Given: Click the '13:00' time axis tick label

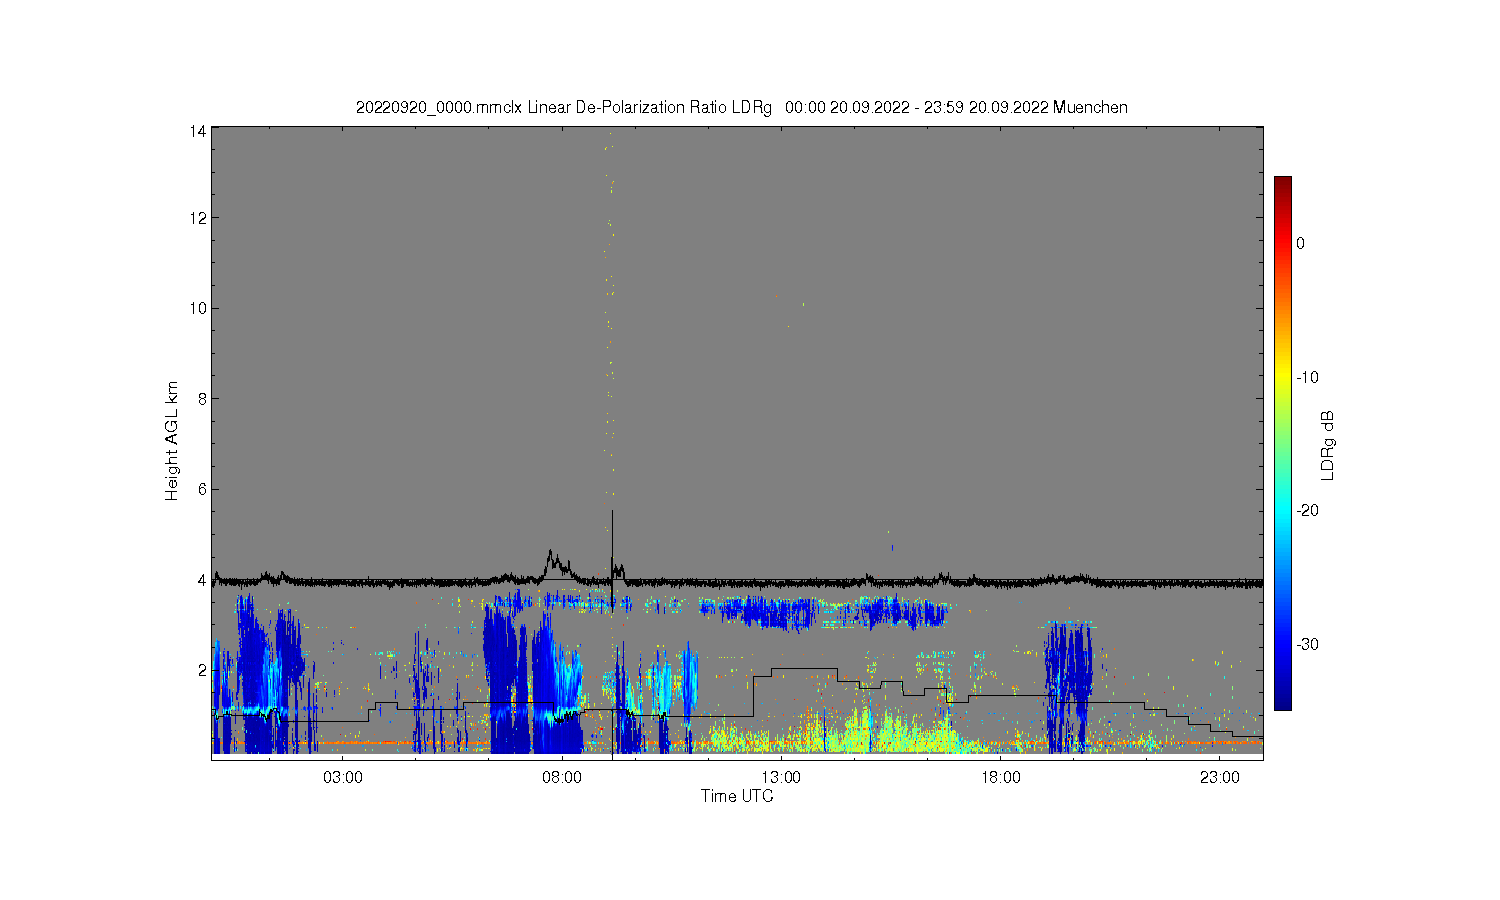Looking at the screenshot, I should (x=781, y=778).
